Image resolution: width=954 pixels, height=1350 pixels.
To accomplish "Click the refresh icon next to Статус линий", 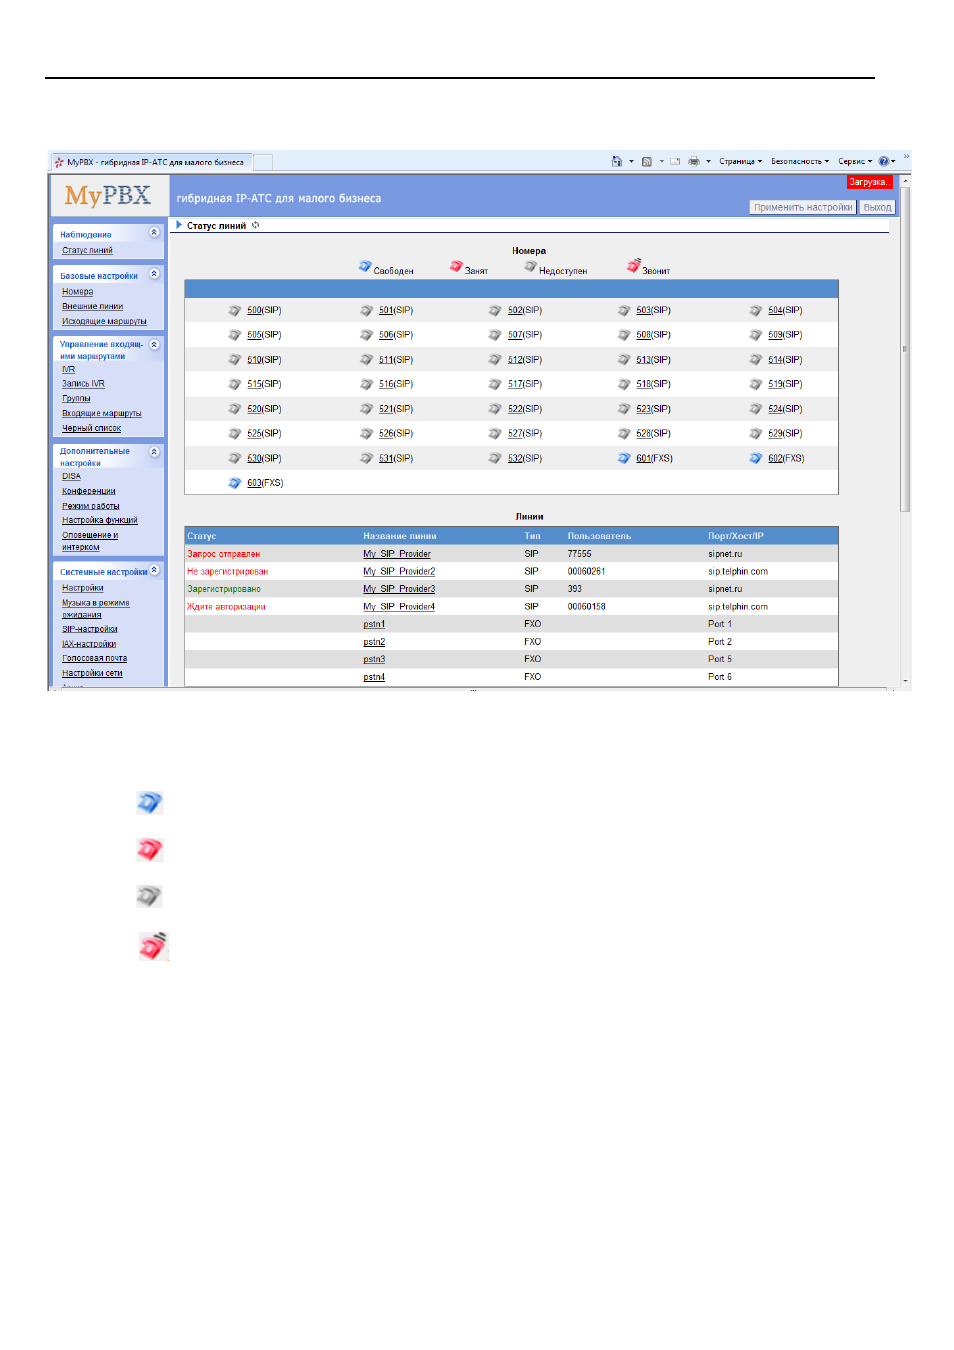I will (256, 225).
